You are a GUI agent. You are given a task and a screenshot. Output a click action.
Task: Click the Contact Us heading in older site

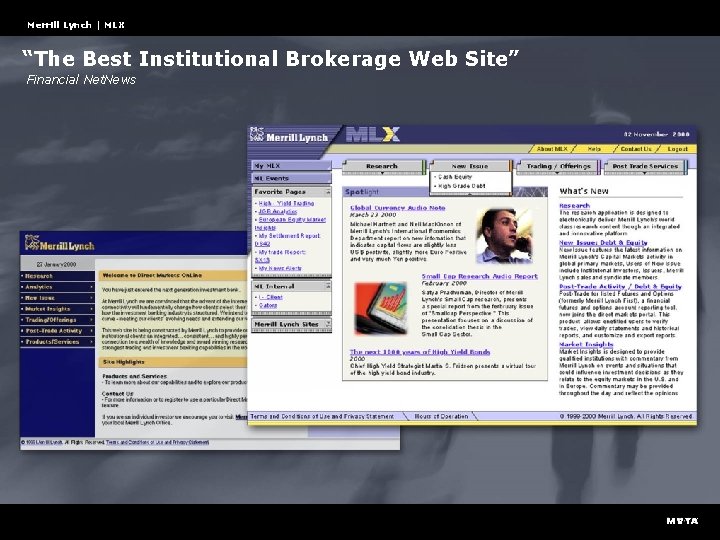pyautogui.click(x=118, y=394)
